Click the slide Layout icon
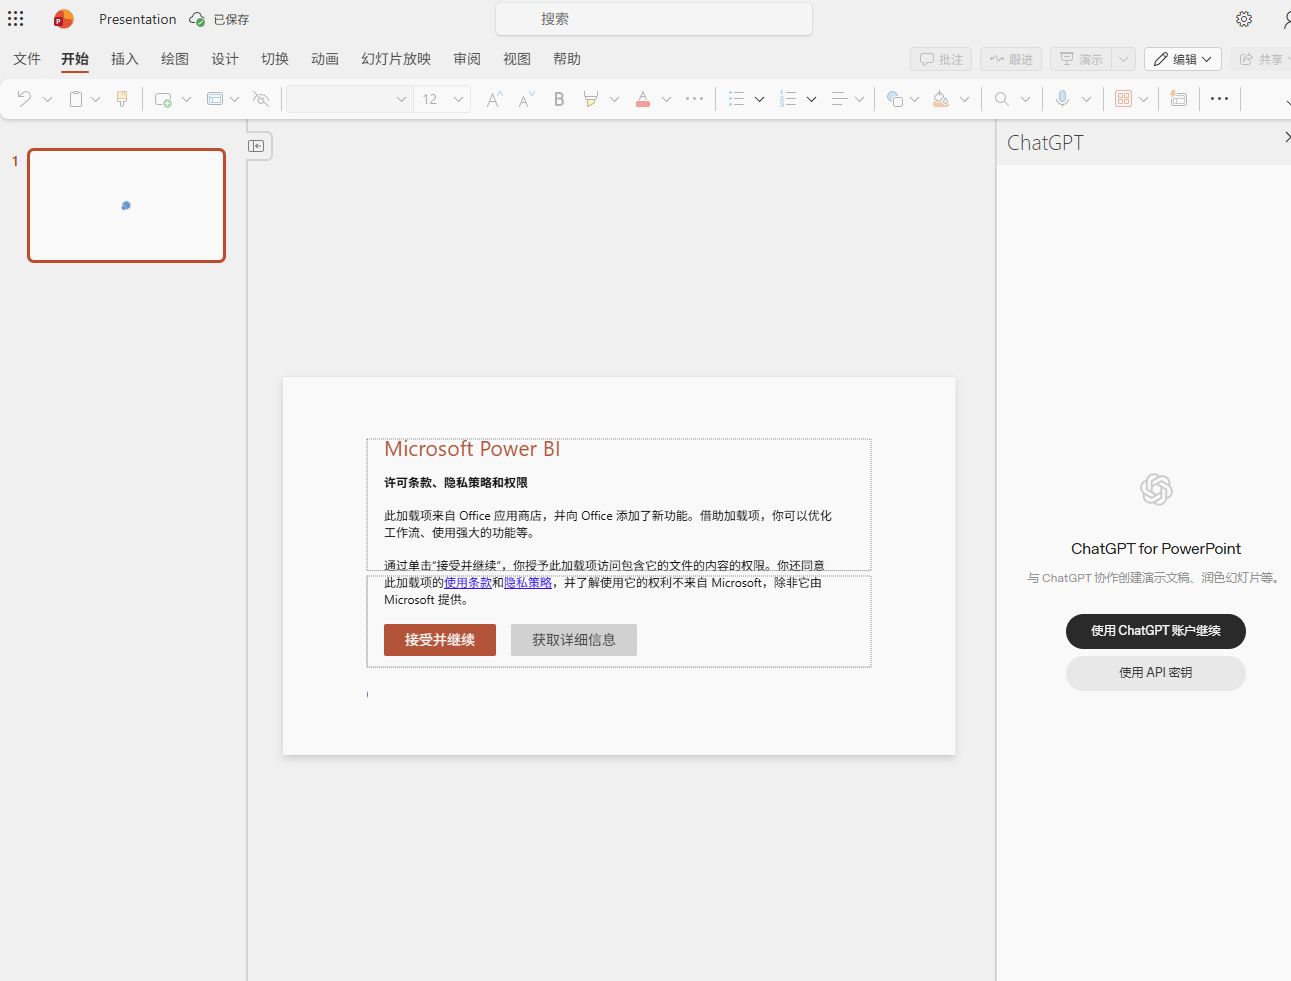This screenshot has height=981, width=1291. click(215, 99)
